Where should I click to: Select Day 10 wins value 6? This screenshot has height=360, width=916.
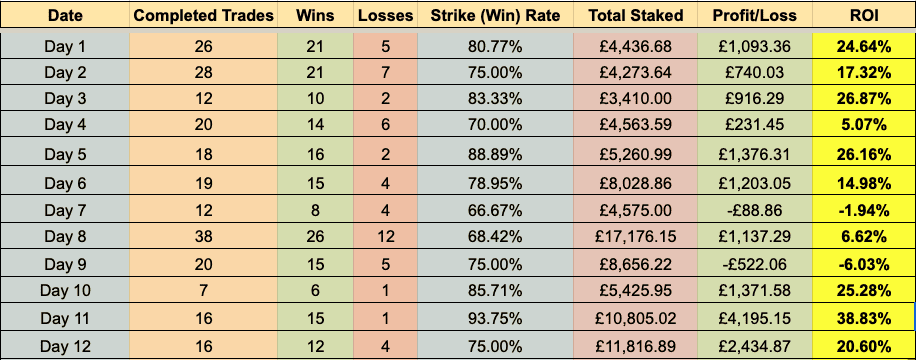(315, 290)
